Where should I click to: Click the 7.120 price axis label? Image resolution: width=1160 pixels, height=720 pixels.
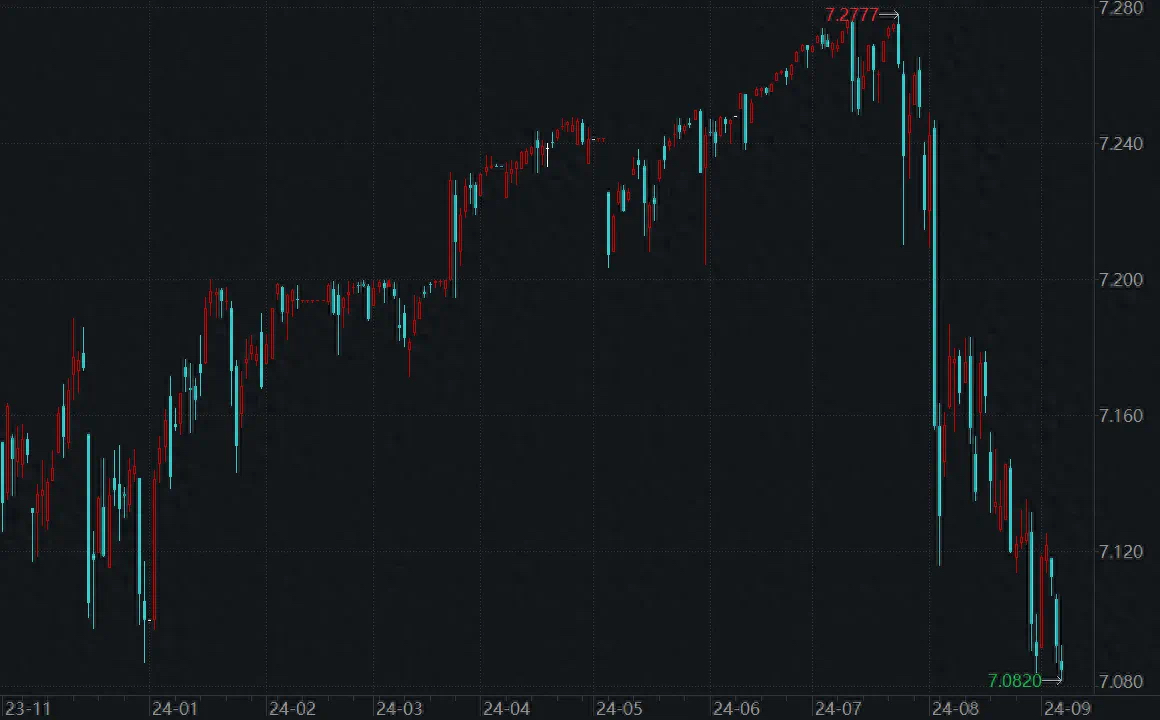[x=1120, y=551]
